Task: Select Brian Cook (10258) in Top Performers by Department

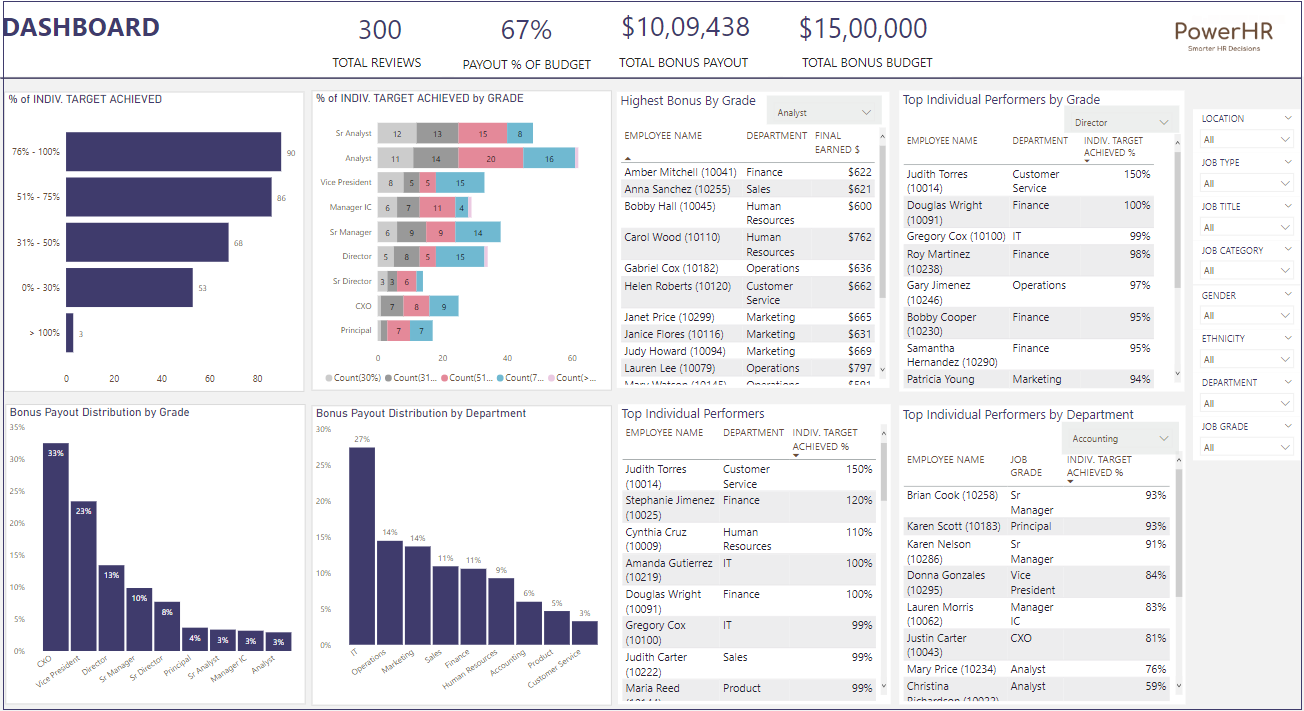Action: pyautogui.click(x=952, y=495)
